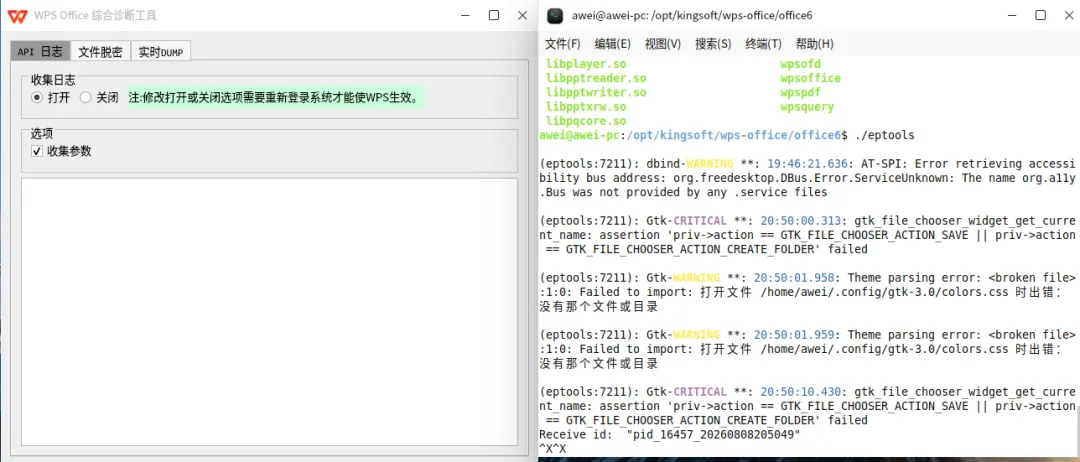This screenshot has height=462, width=1080.
Task: Open the 文件(F) menu in terminal
Action: [x=563, y=44]
